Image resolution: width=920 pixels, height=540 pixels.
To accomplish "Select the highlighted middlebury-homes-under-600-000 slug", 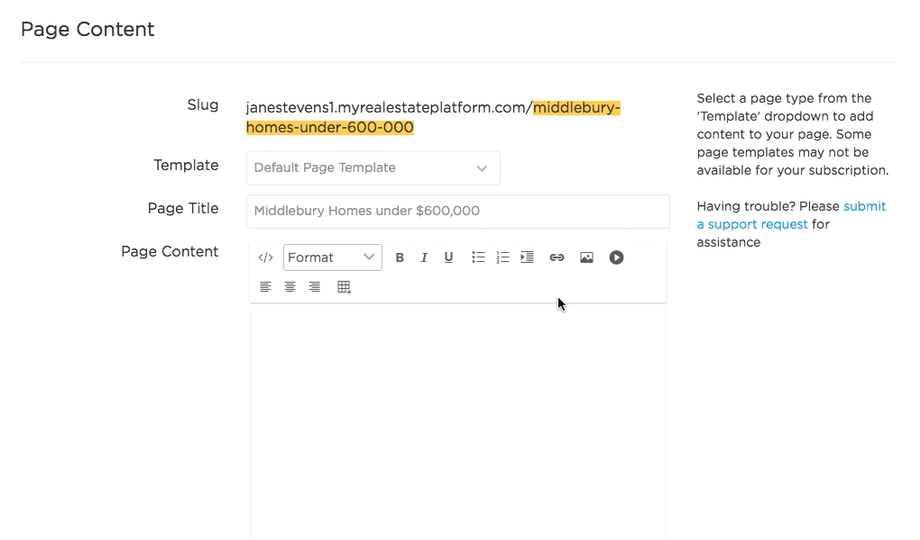I will 433,117.
